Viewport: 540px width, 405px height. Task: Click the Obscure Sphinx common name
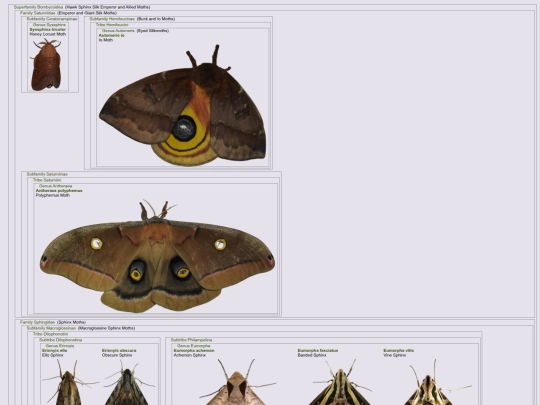click(117, 355)
